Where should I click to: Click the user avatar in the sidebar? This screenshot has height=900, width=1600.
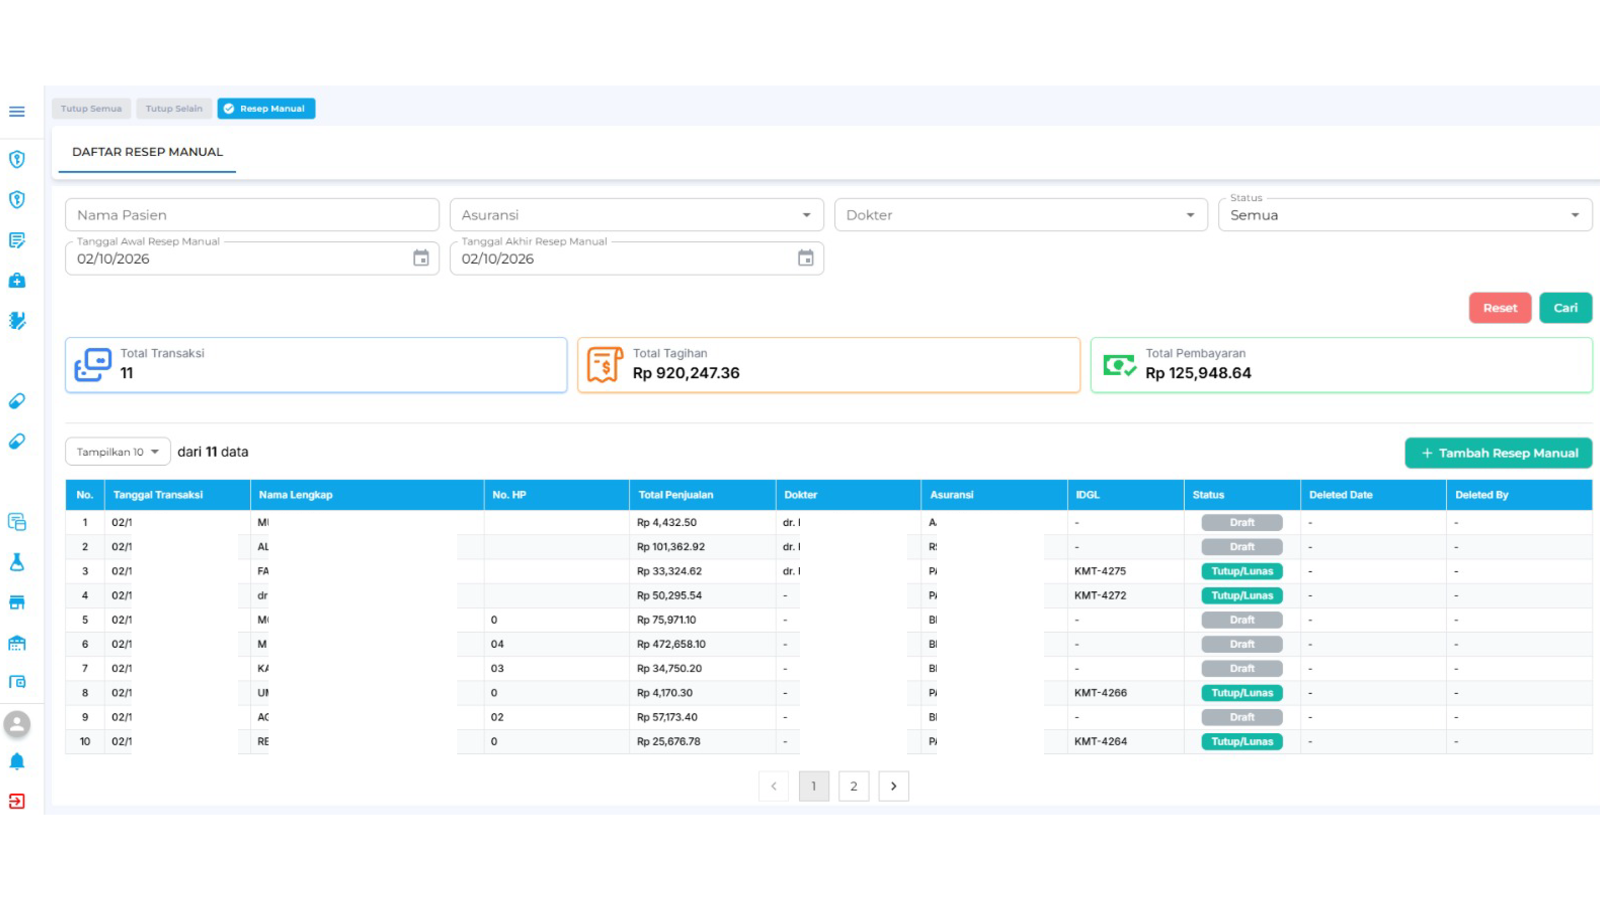tap(17, 724)
